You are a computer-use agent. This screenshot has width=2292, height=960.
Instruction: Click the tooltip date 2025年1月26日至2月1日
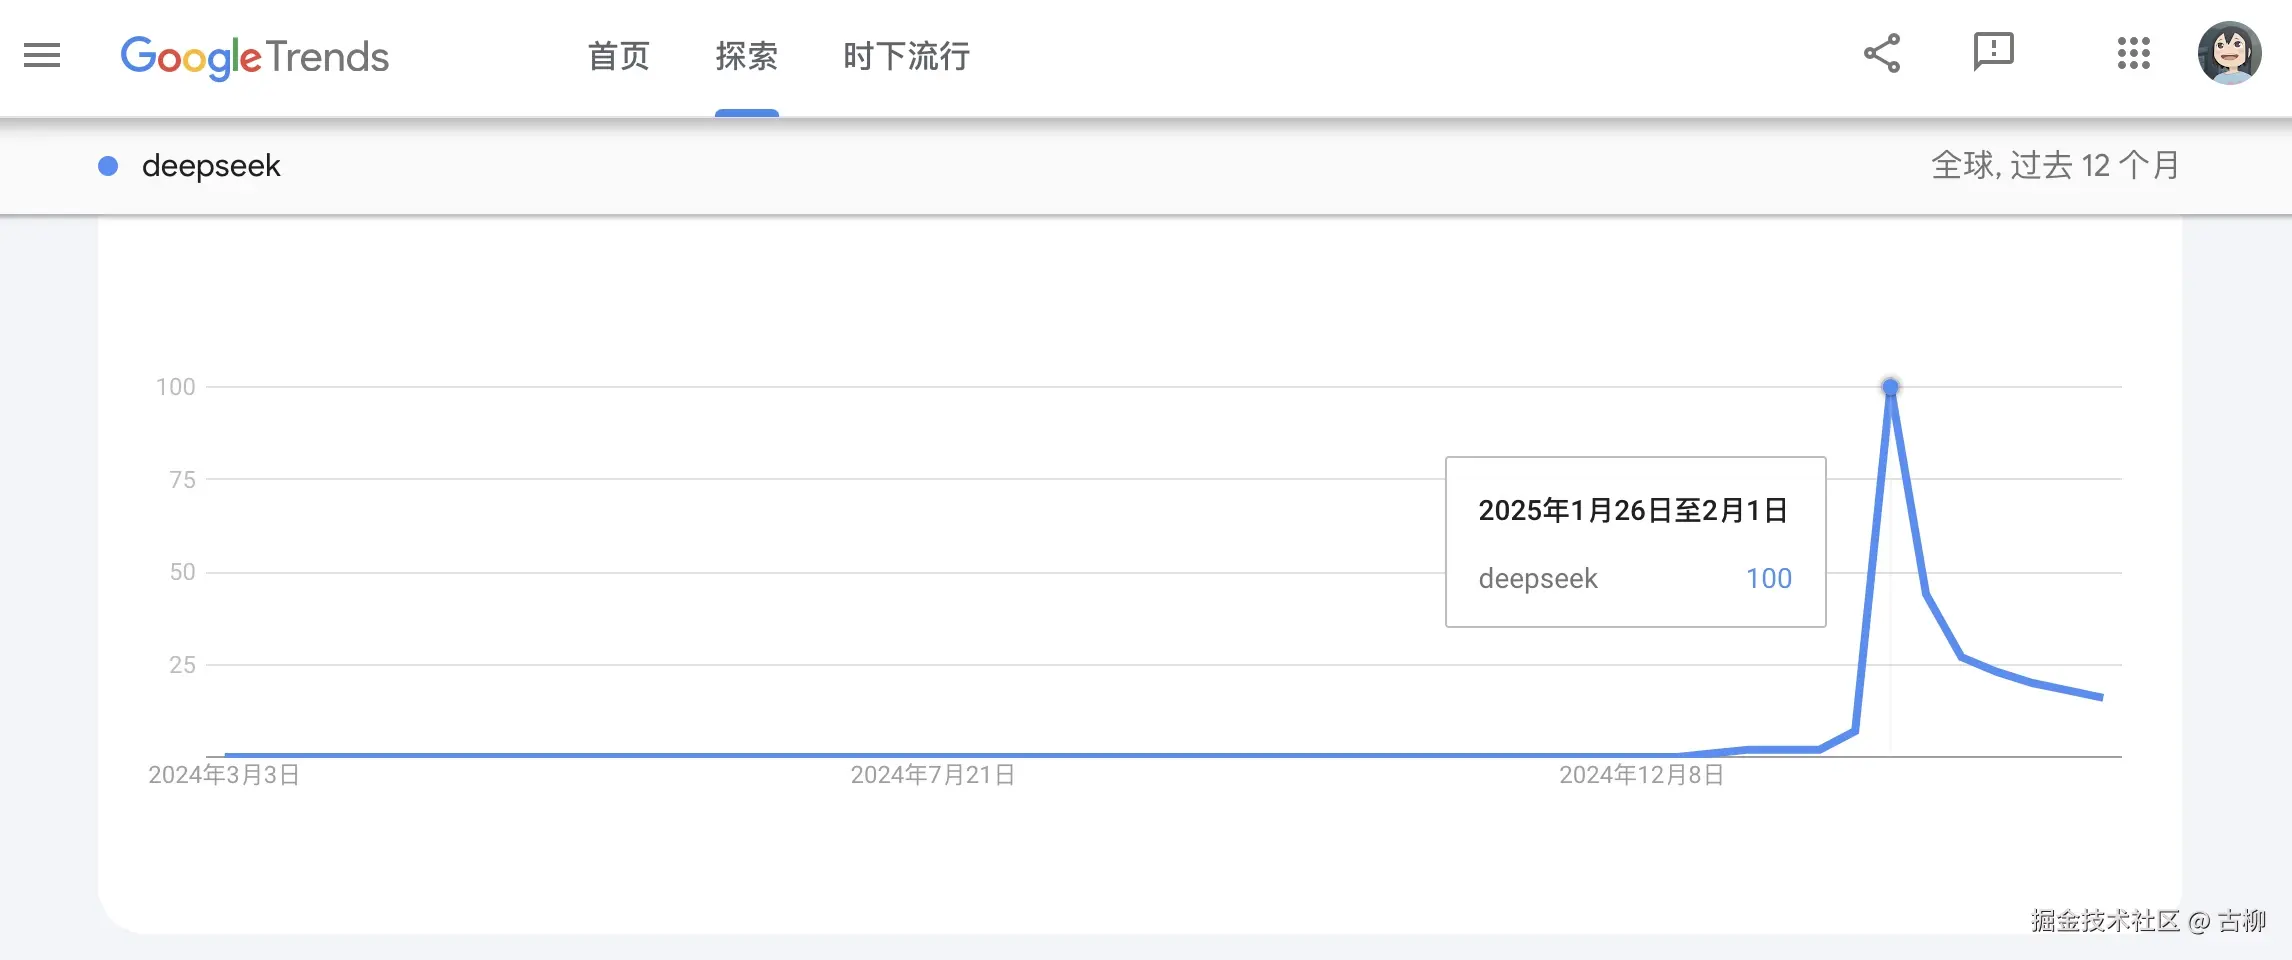point(1633,511)
